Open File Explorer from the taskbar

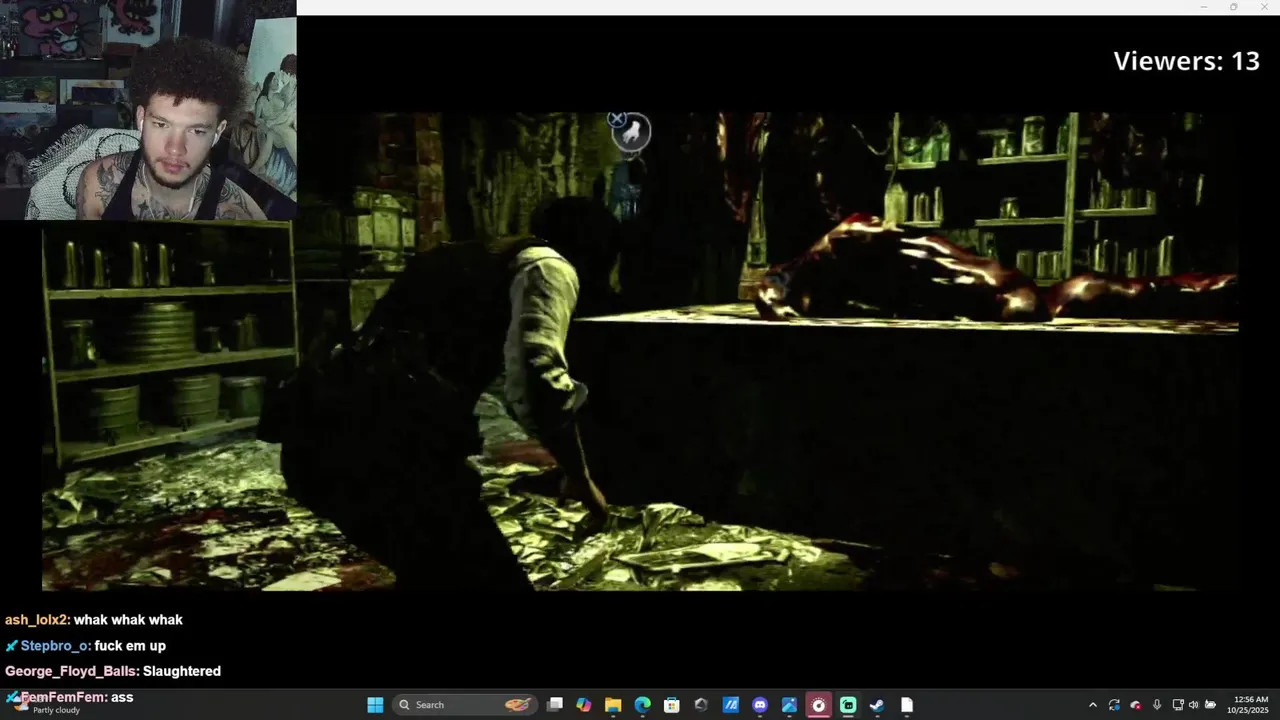tap(613, 705)
